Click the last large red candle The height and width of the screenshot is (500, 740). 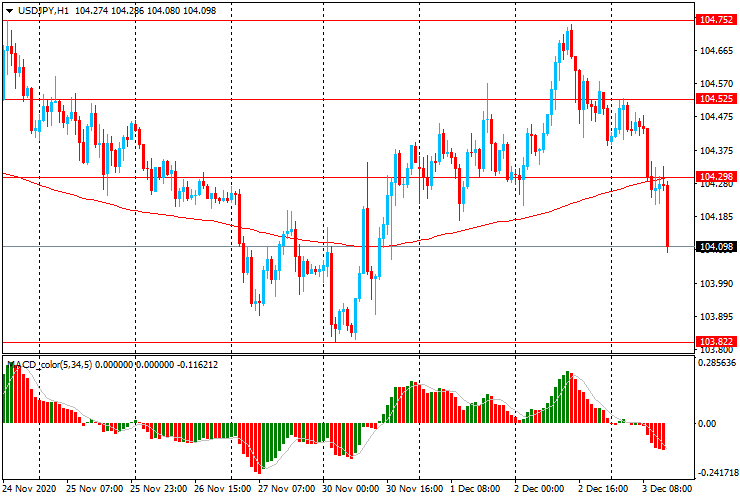tap(667, 215)
